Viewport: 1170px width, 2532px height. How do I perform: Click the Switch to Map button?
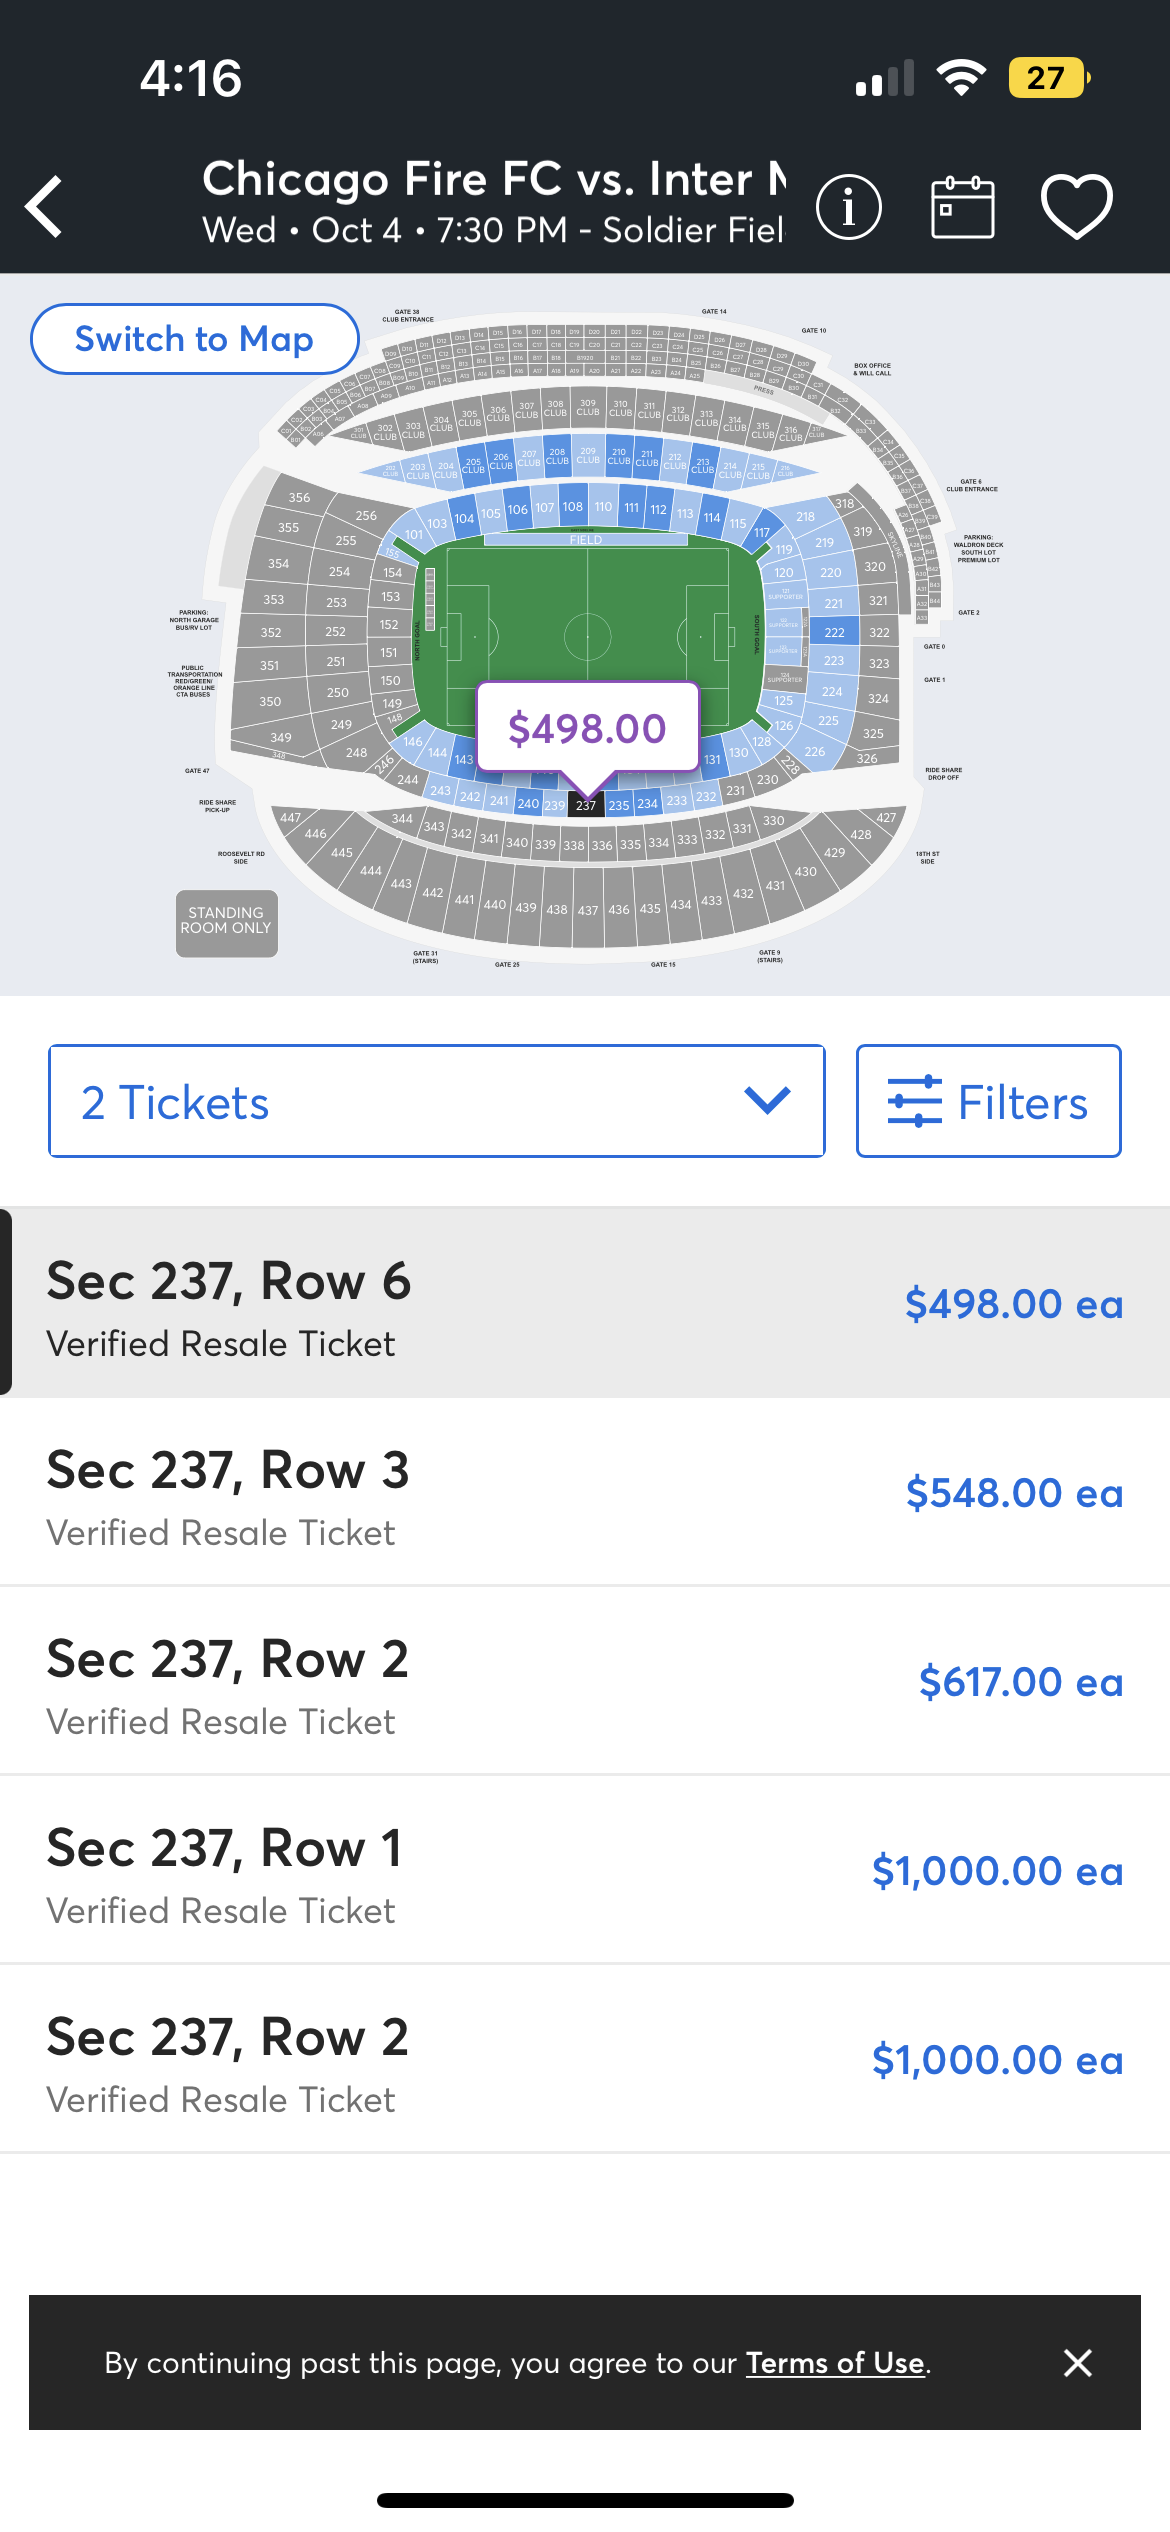(195, 339)
